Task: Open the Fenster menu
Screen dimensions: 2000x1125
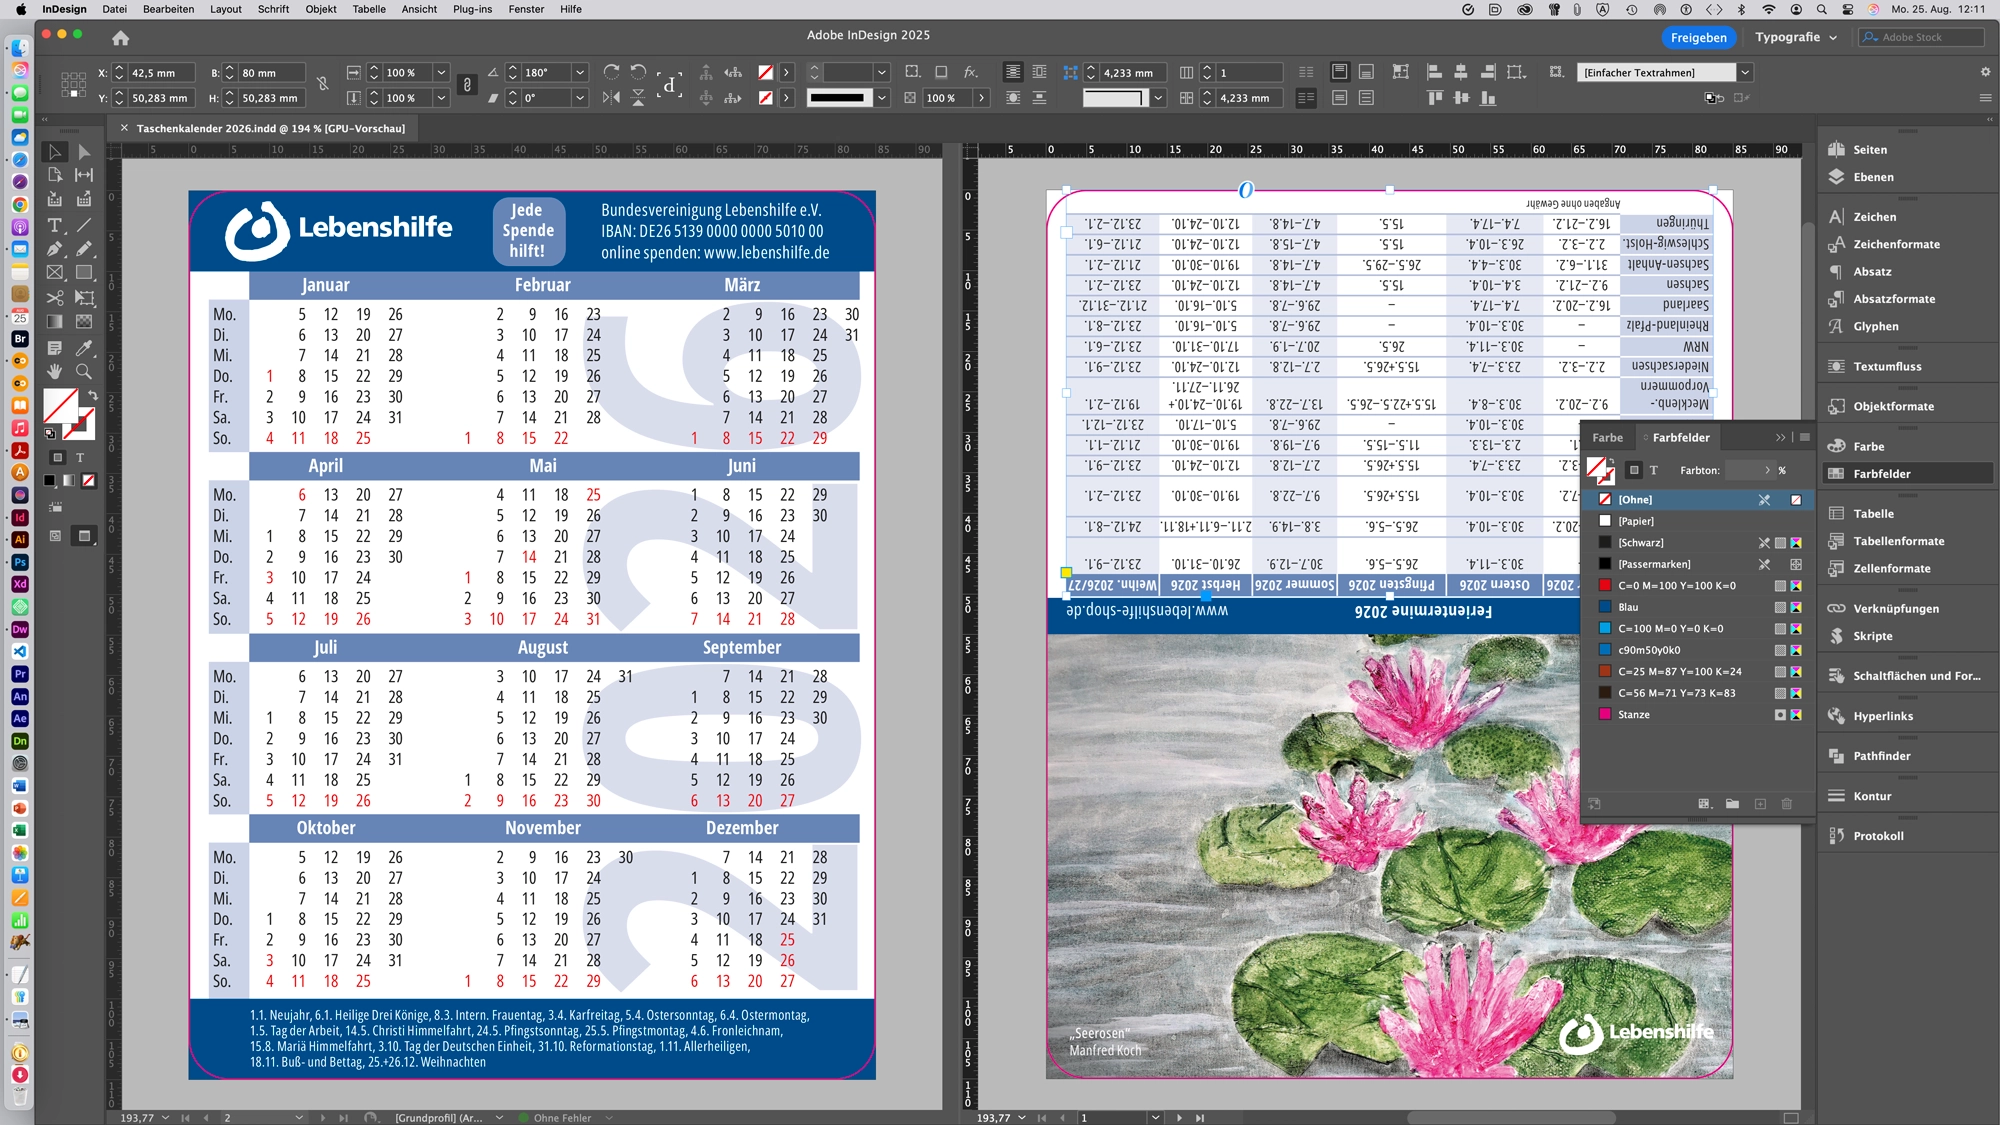Action: (526, 9)
